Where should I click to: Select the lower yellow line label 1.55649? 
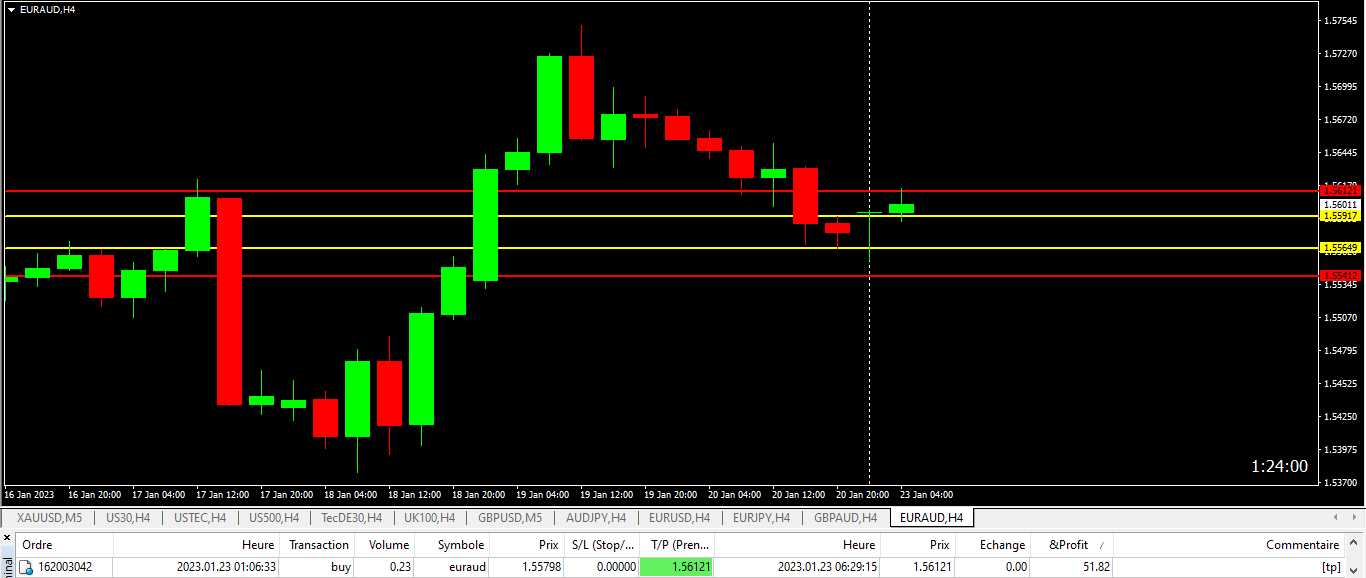point(1340,247)
